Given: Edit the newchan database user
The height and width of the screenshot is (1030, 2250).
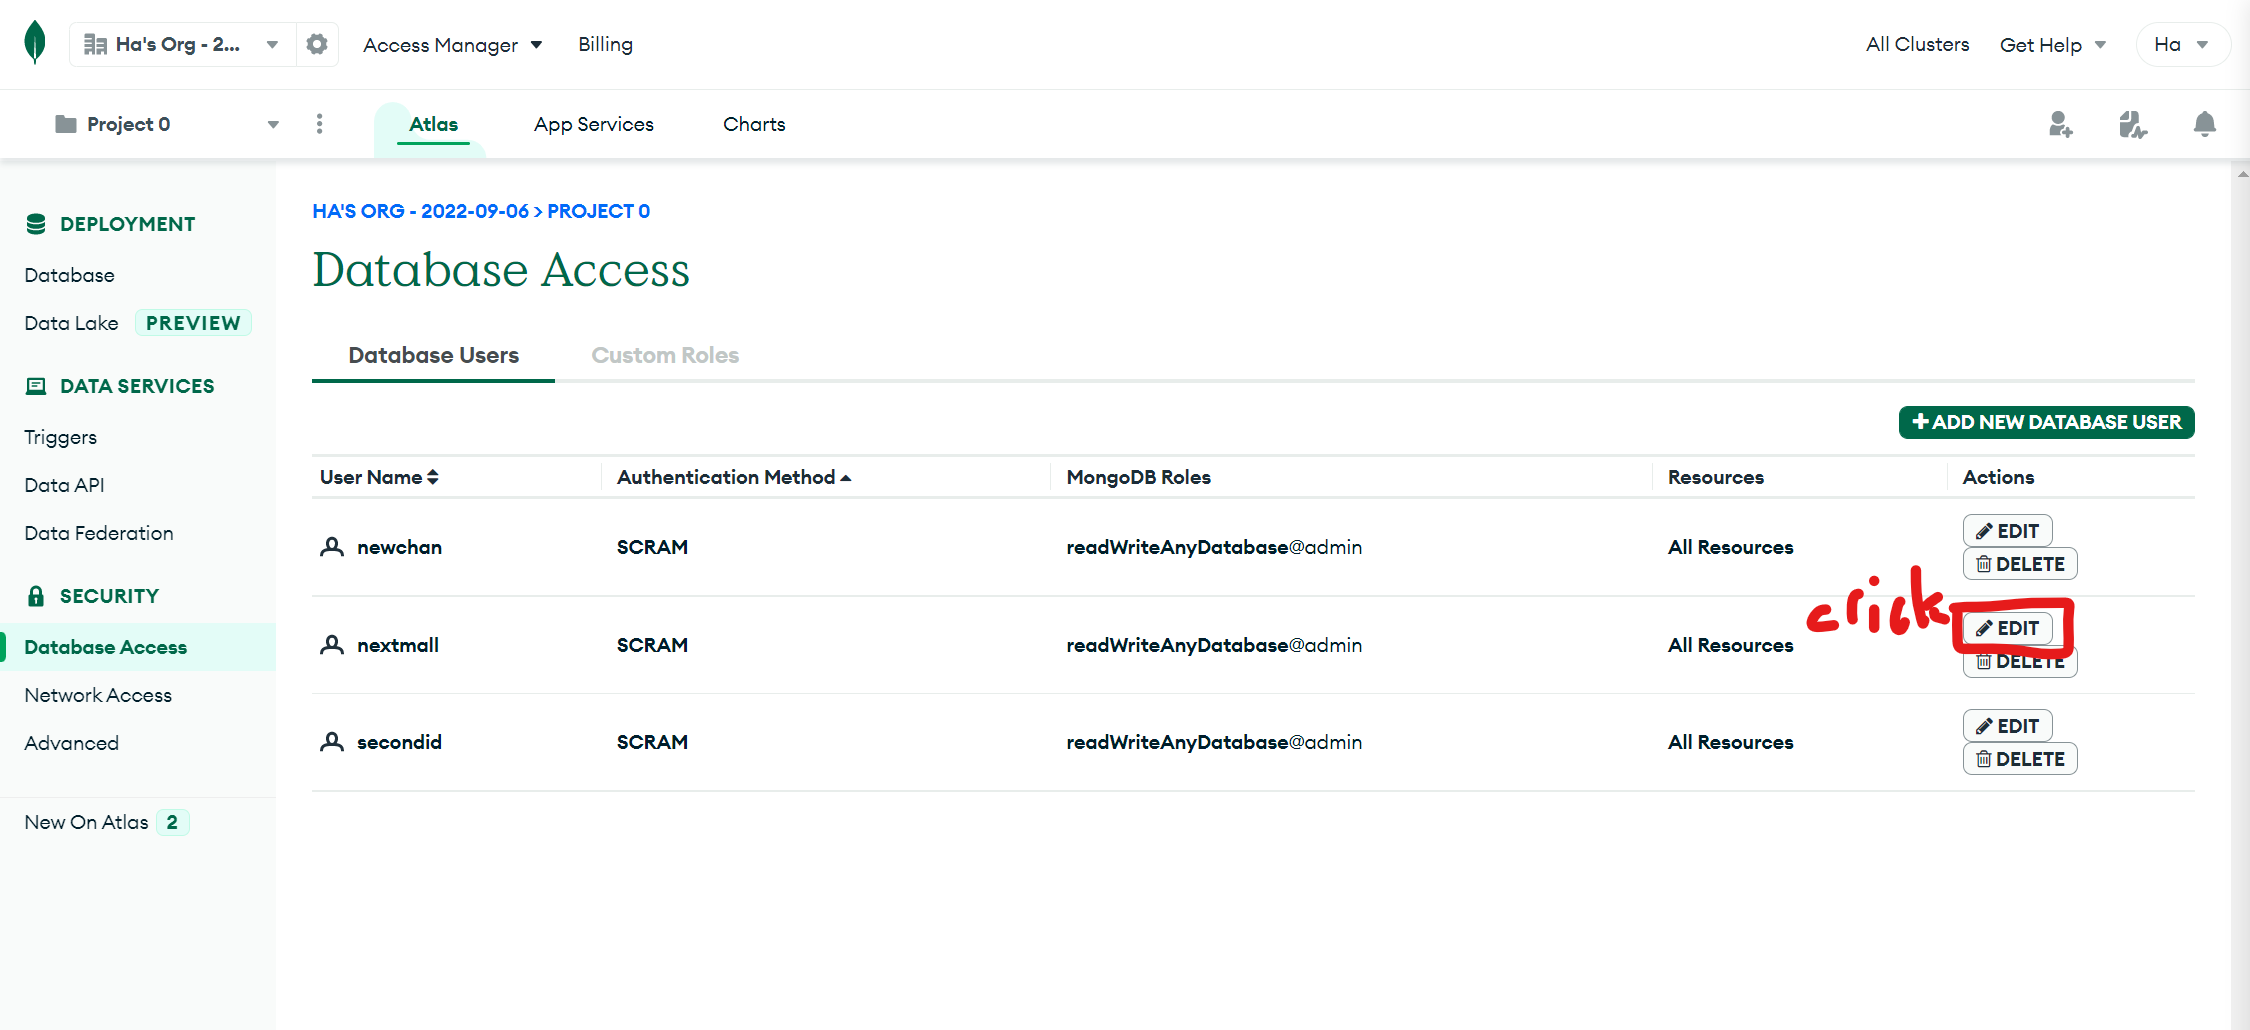Looking at the screenshot, I should [x=2007, y=531].
